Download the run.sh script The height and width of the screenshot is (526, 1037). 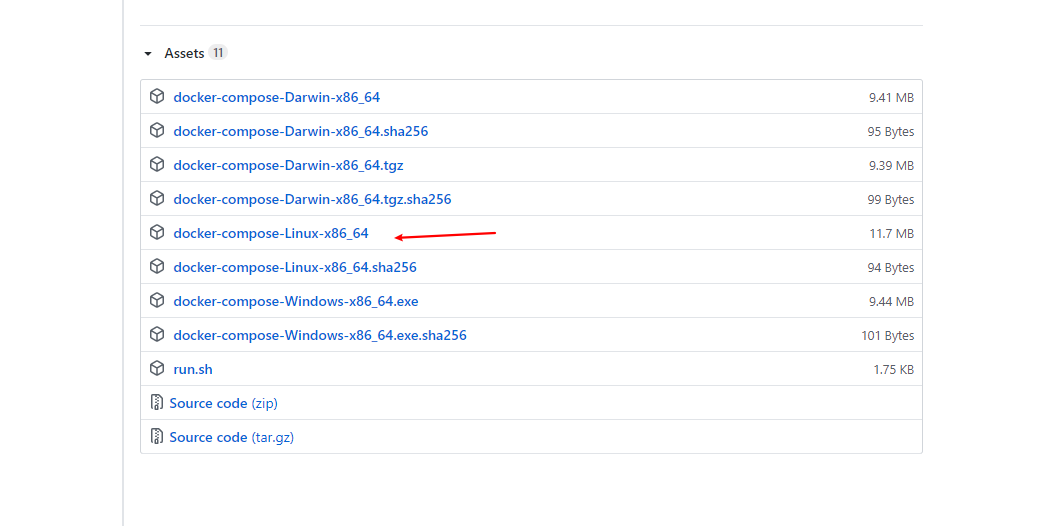click(193, 369)
